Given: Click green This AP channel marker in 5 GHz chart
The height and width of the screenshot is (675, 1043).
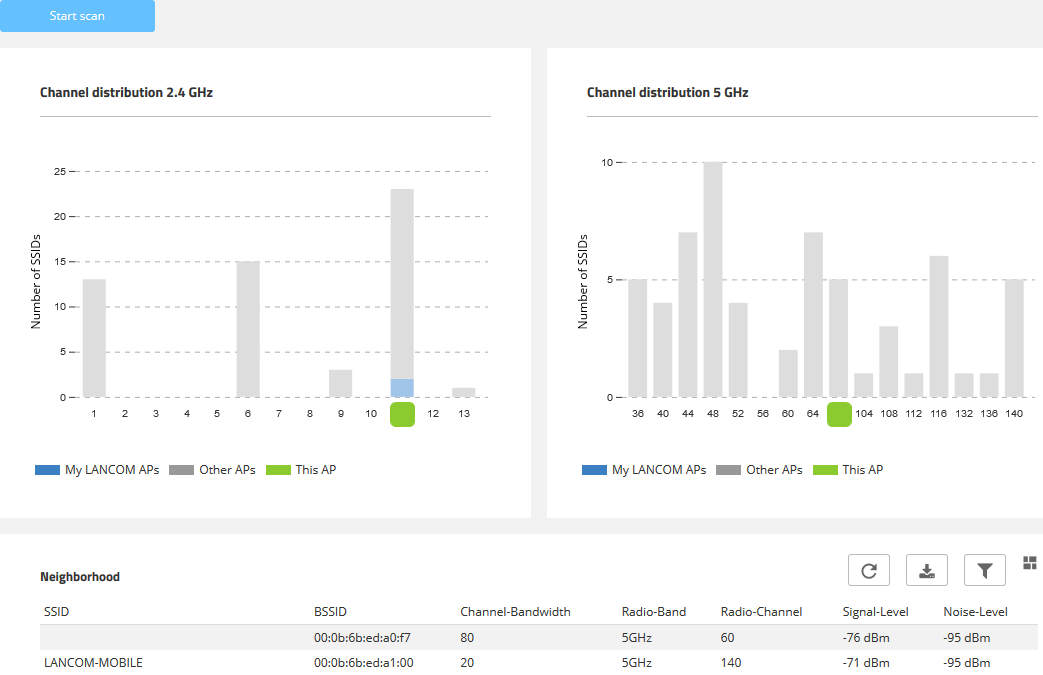Looking at the screenshot, I should (839, 414).
